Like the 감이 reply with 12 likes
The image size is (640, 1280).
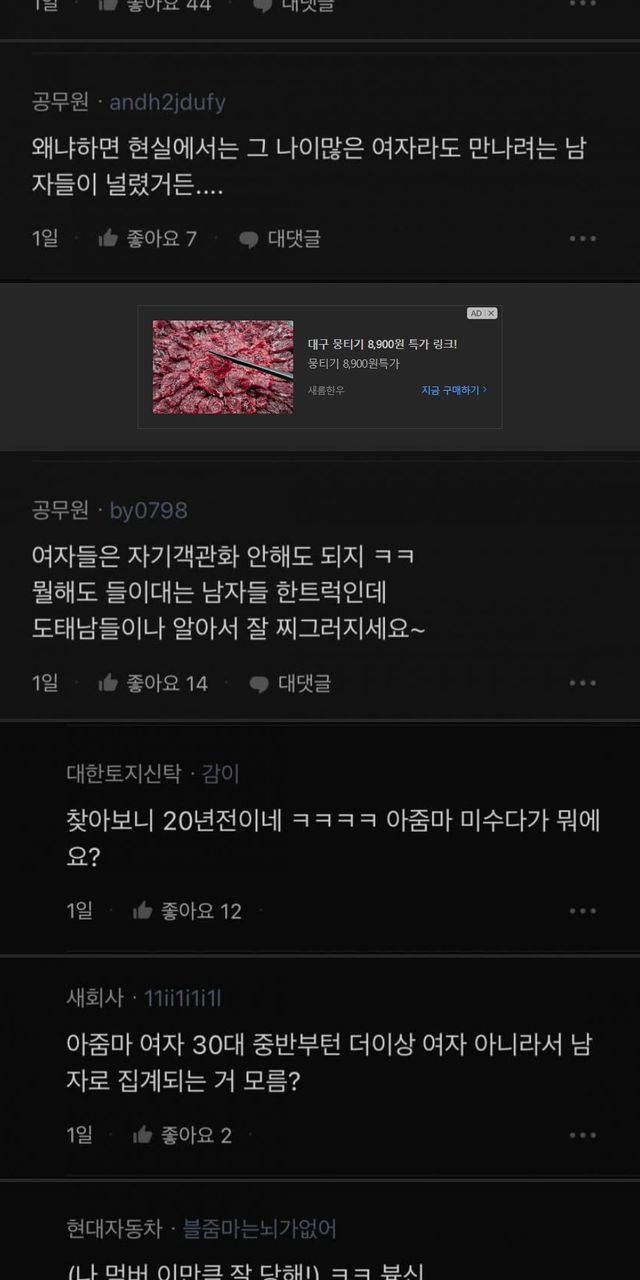187,911
